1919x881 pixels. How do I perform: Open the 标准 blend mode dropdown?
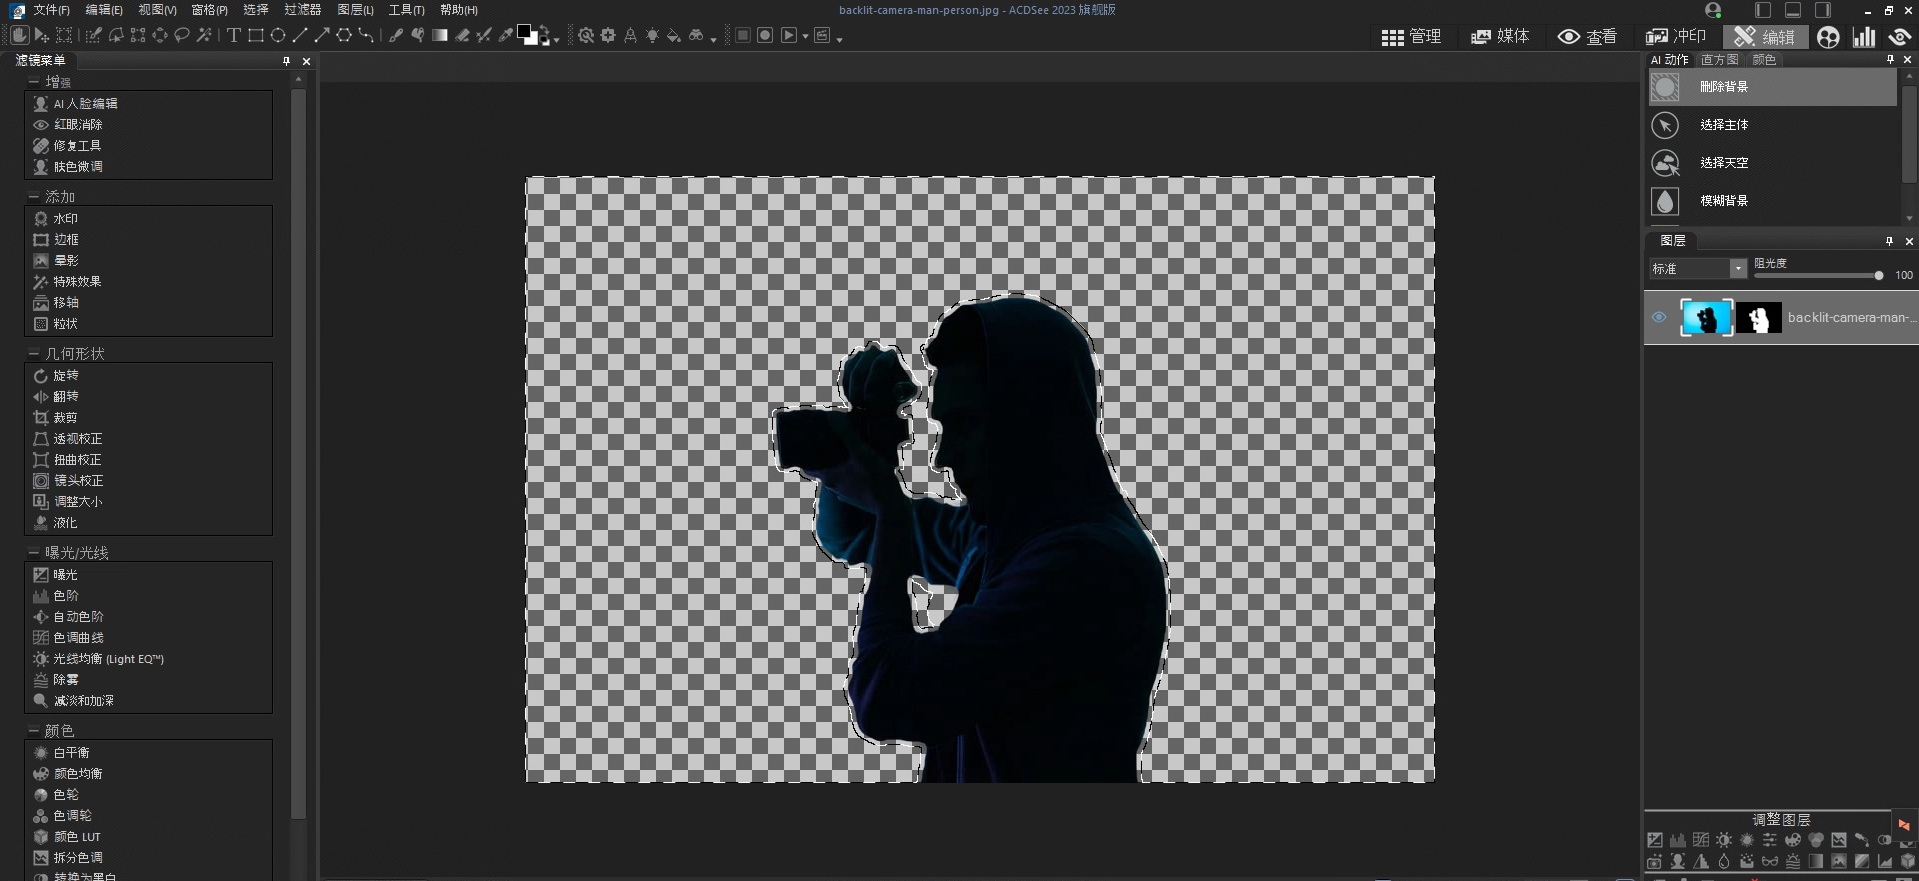pos(1737,269)
